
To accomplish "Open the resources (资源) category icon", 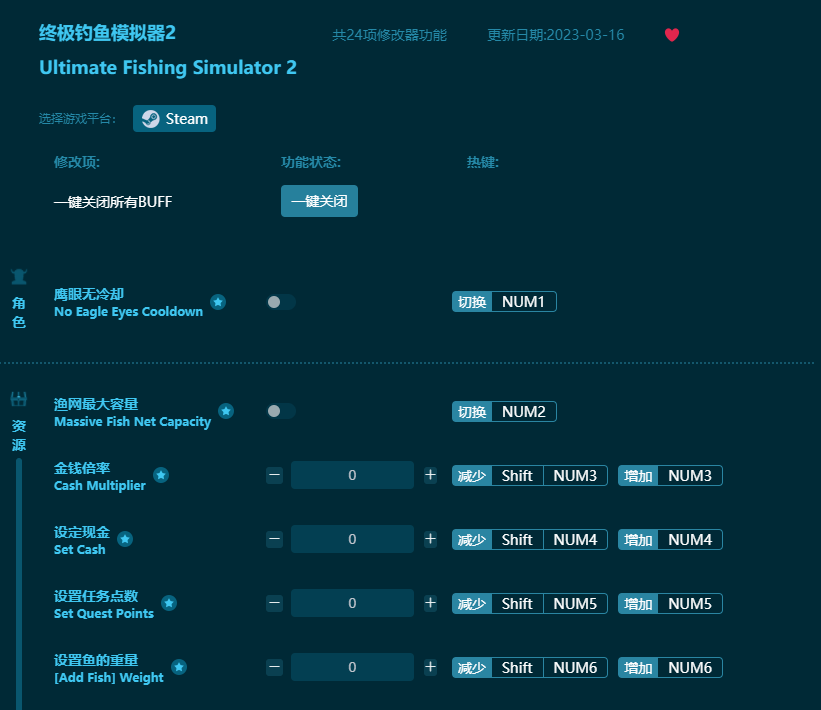I will [19, 400].
